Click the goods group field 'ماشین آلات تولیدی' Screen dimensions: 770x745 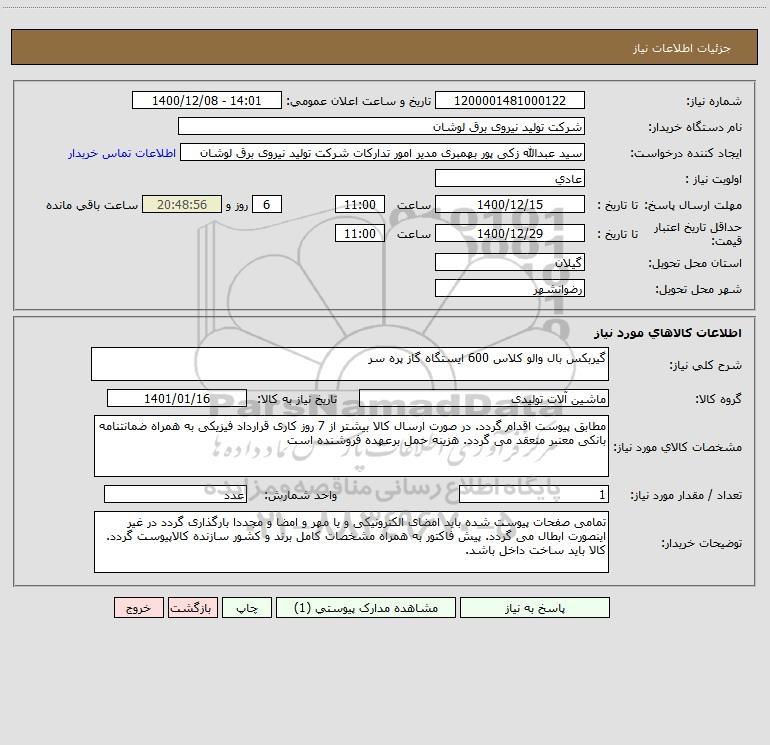(484, 398)
